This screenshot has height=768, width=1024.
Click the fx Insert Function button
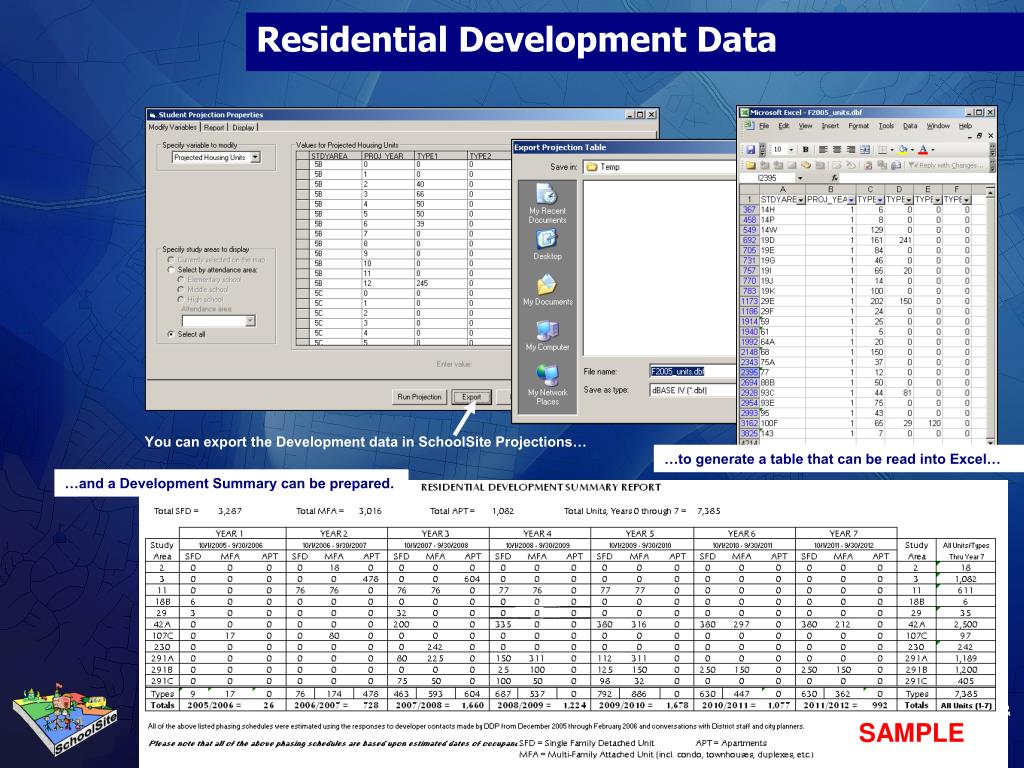pyautogui.click(x=835, y=178)
